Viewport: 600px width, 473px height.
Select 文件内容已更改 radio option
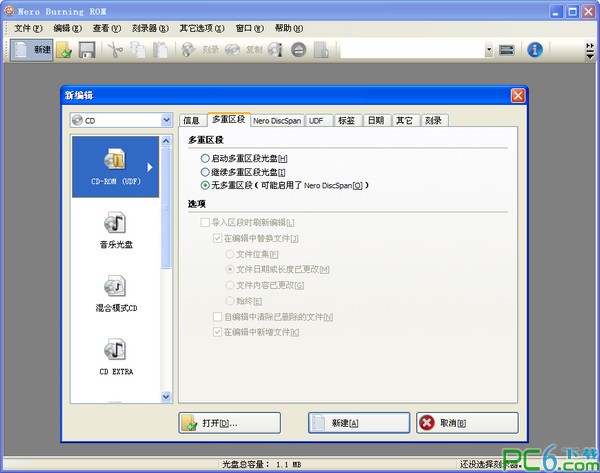(x=265, y=285)
